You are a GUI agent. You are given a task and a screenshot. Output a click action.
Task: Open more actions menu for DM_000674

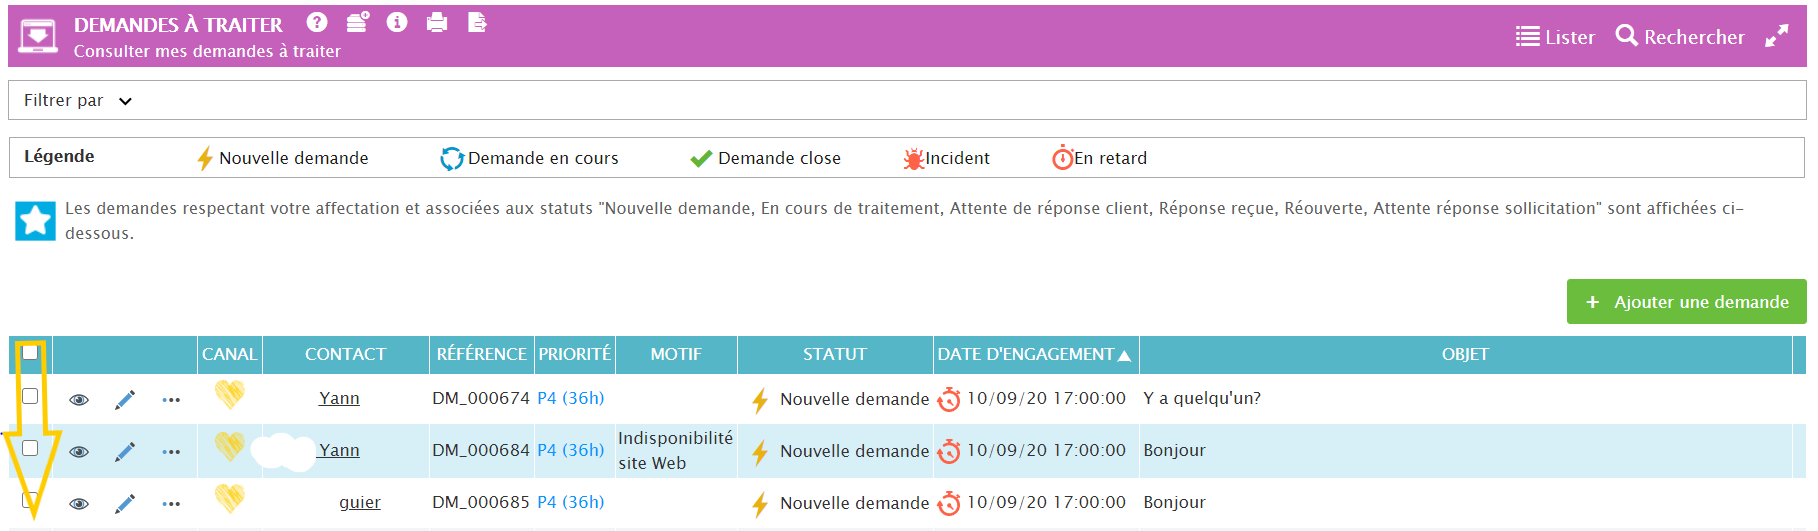coord(171,400)
